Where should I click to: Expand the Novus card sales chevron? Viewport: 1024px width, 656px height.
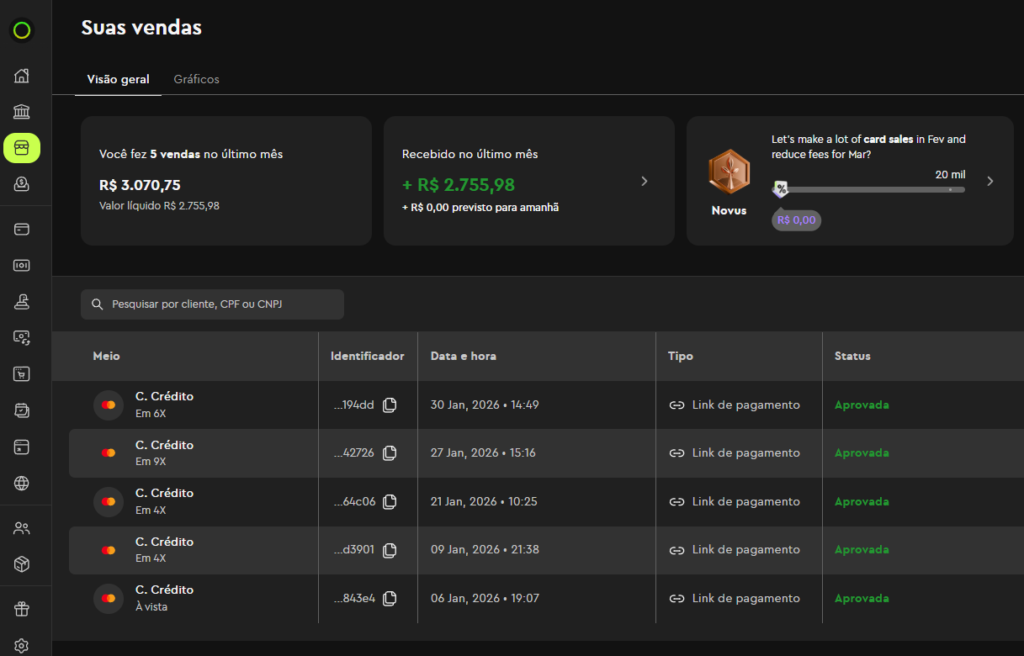pos(990,181)
